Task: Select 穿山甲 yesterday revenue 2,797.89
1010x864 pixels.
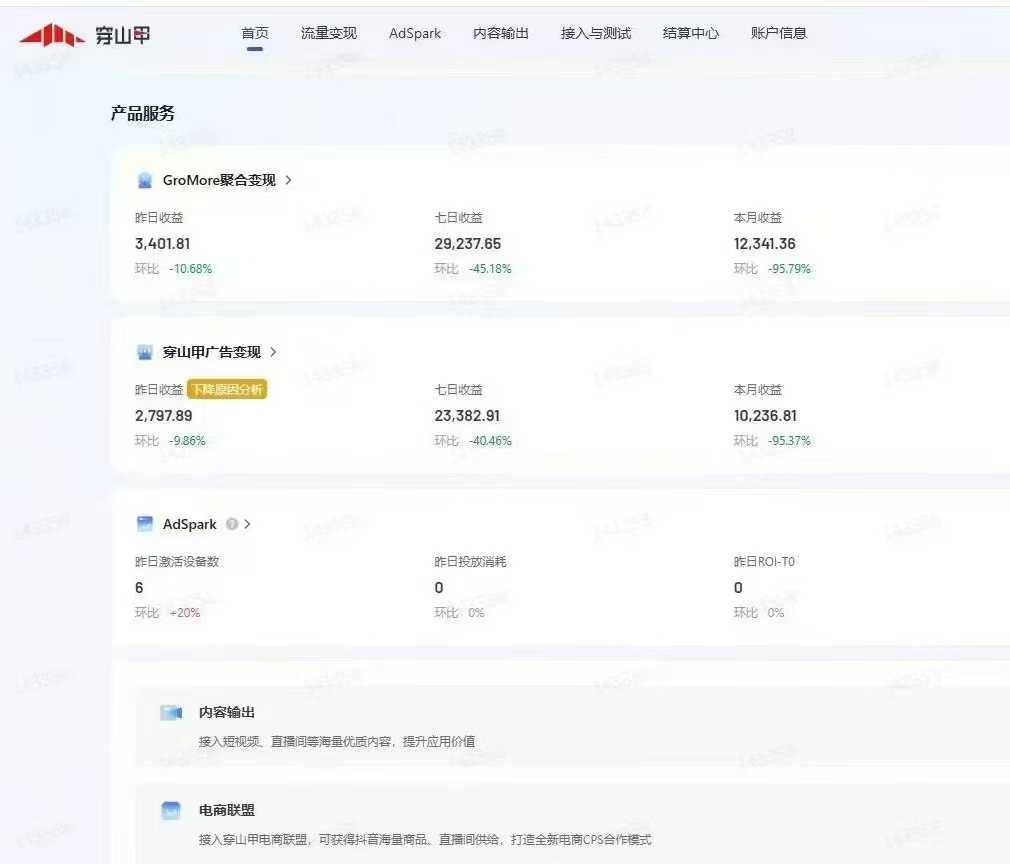Action: pos(164,416)
